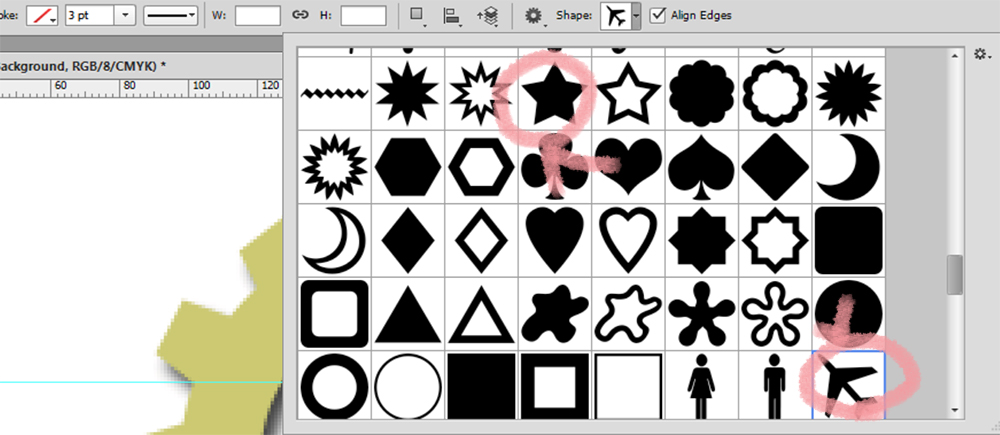Viewport: 1000px width, 435px height.
Task: Choose the solid scalloped flower shape
Action: point(702,94)
